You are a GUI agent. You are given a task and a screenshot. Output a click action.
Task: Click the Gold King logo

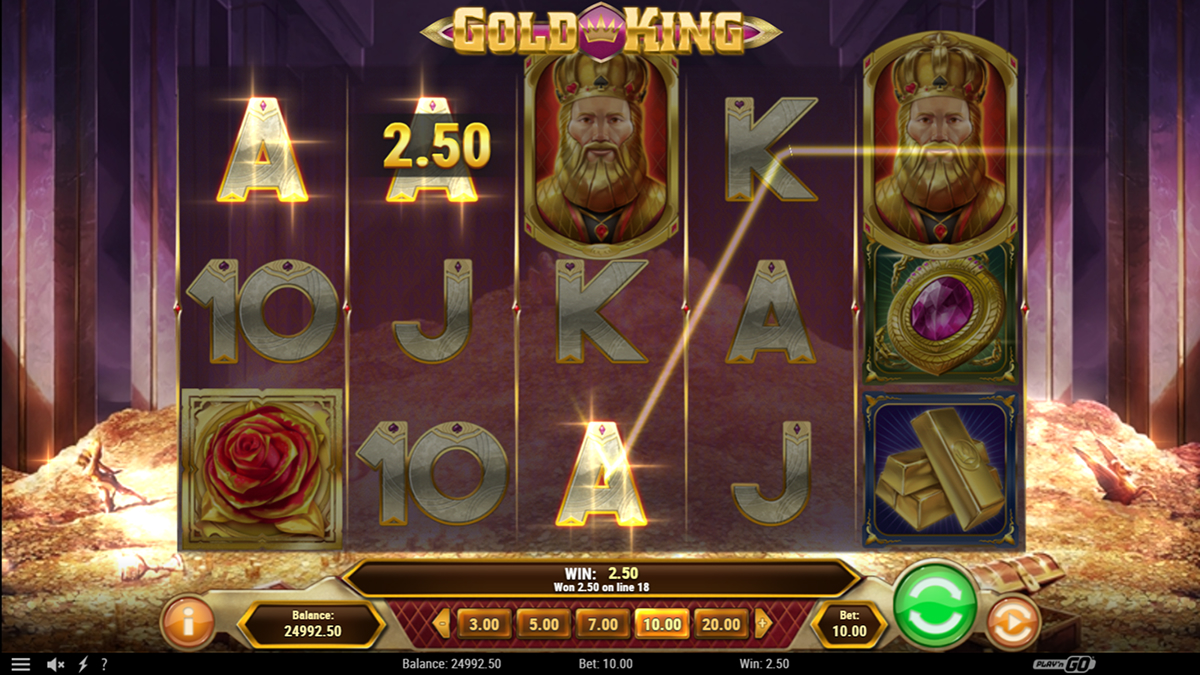click(600, 30)
